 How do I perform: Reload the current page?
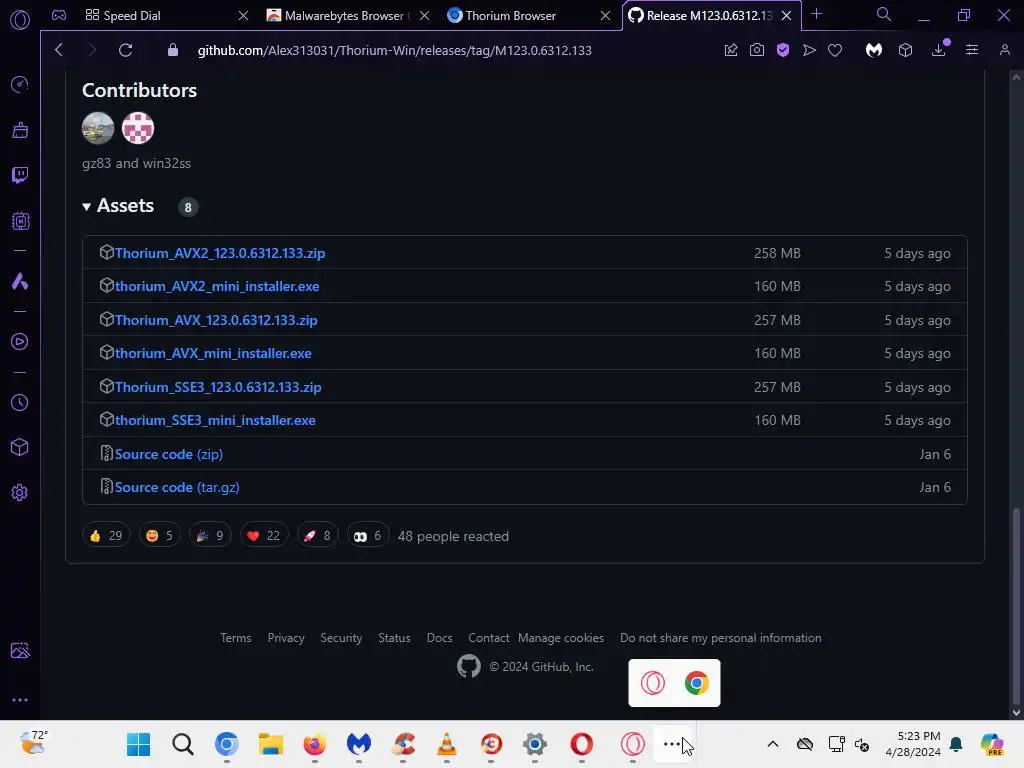[125, 50]
